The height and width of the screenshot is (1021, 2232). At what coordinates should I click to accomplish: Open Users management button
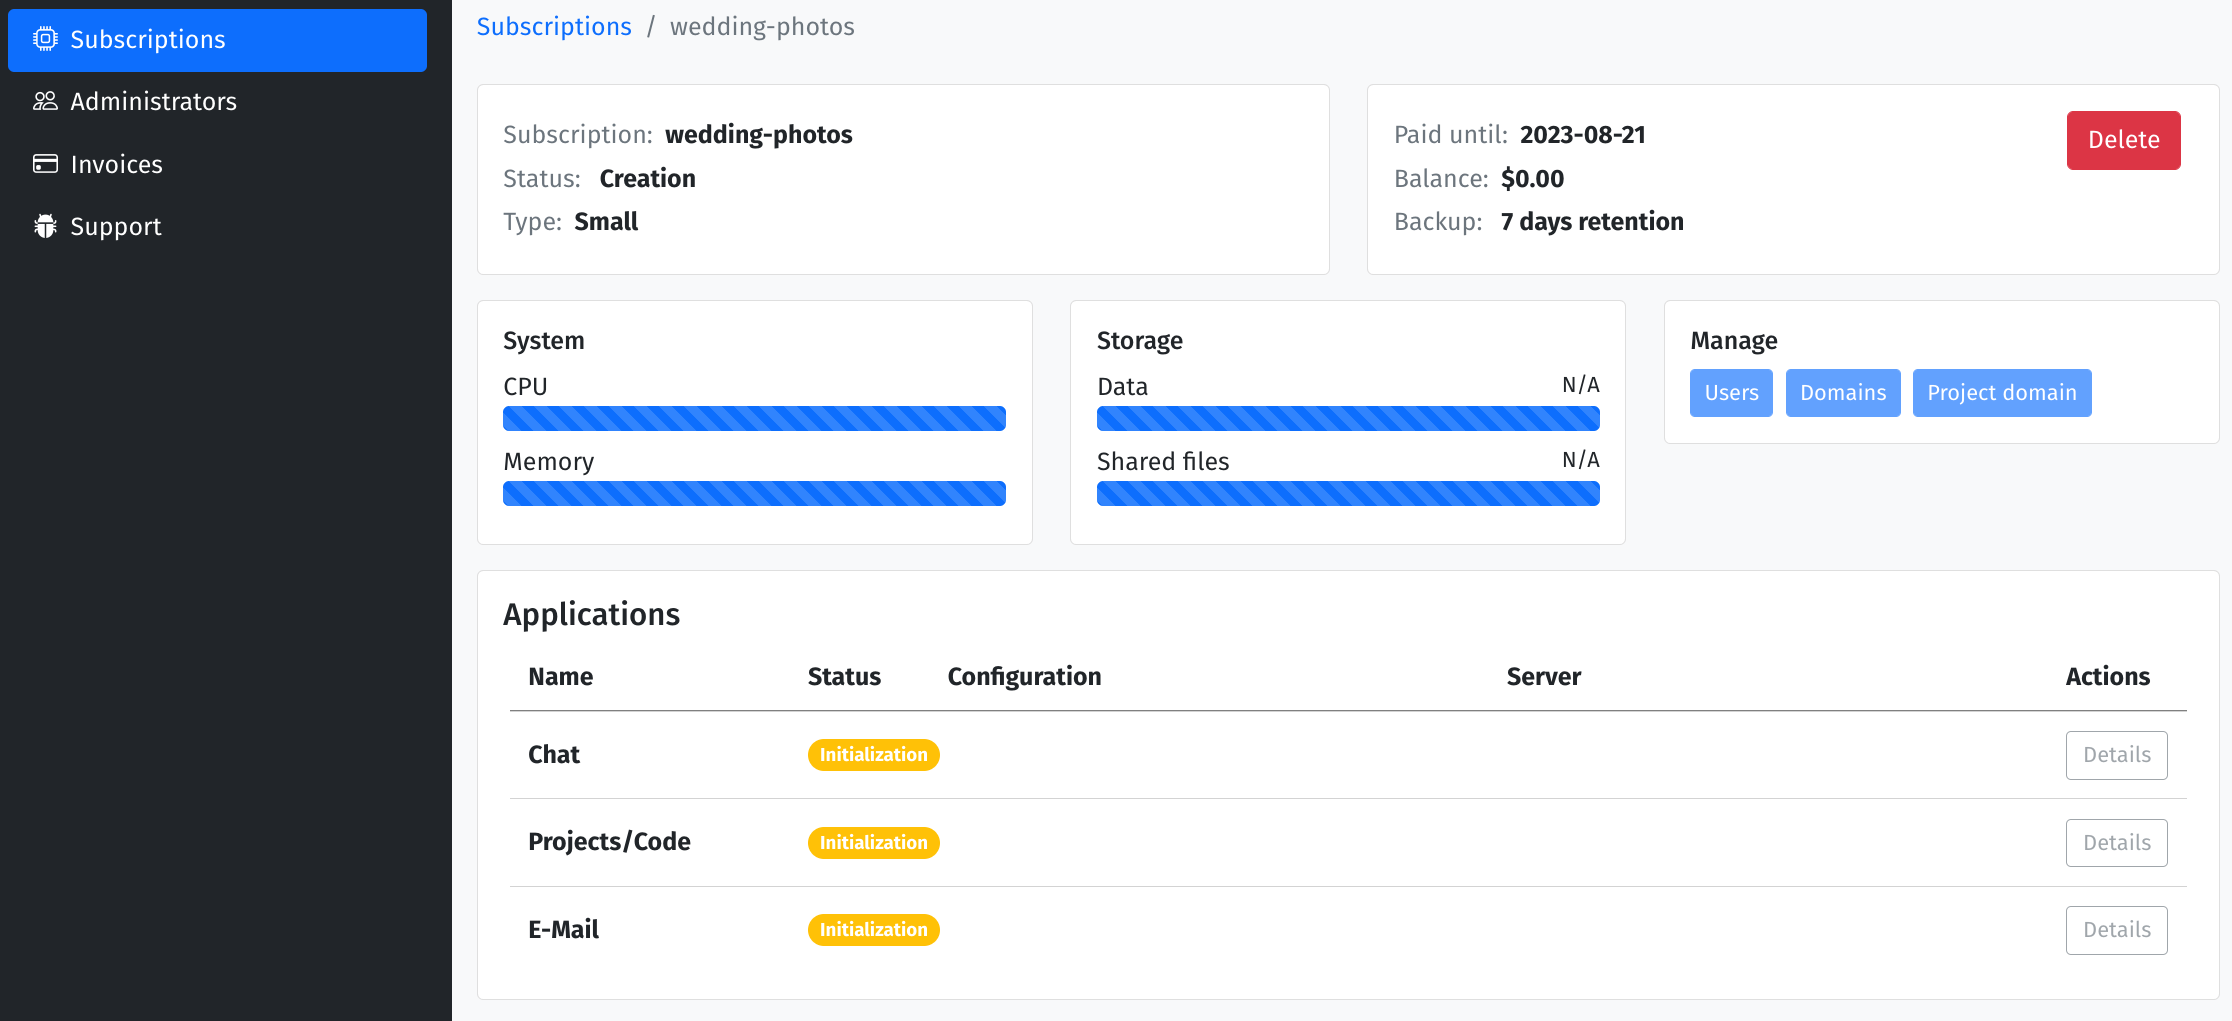tap(1731, 393)
